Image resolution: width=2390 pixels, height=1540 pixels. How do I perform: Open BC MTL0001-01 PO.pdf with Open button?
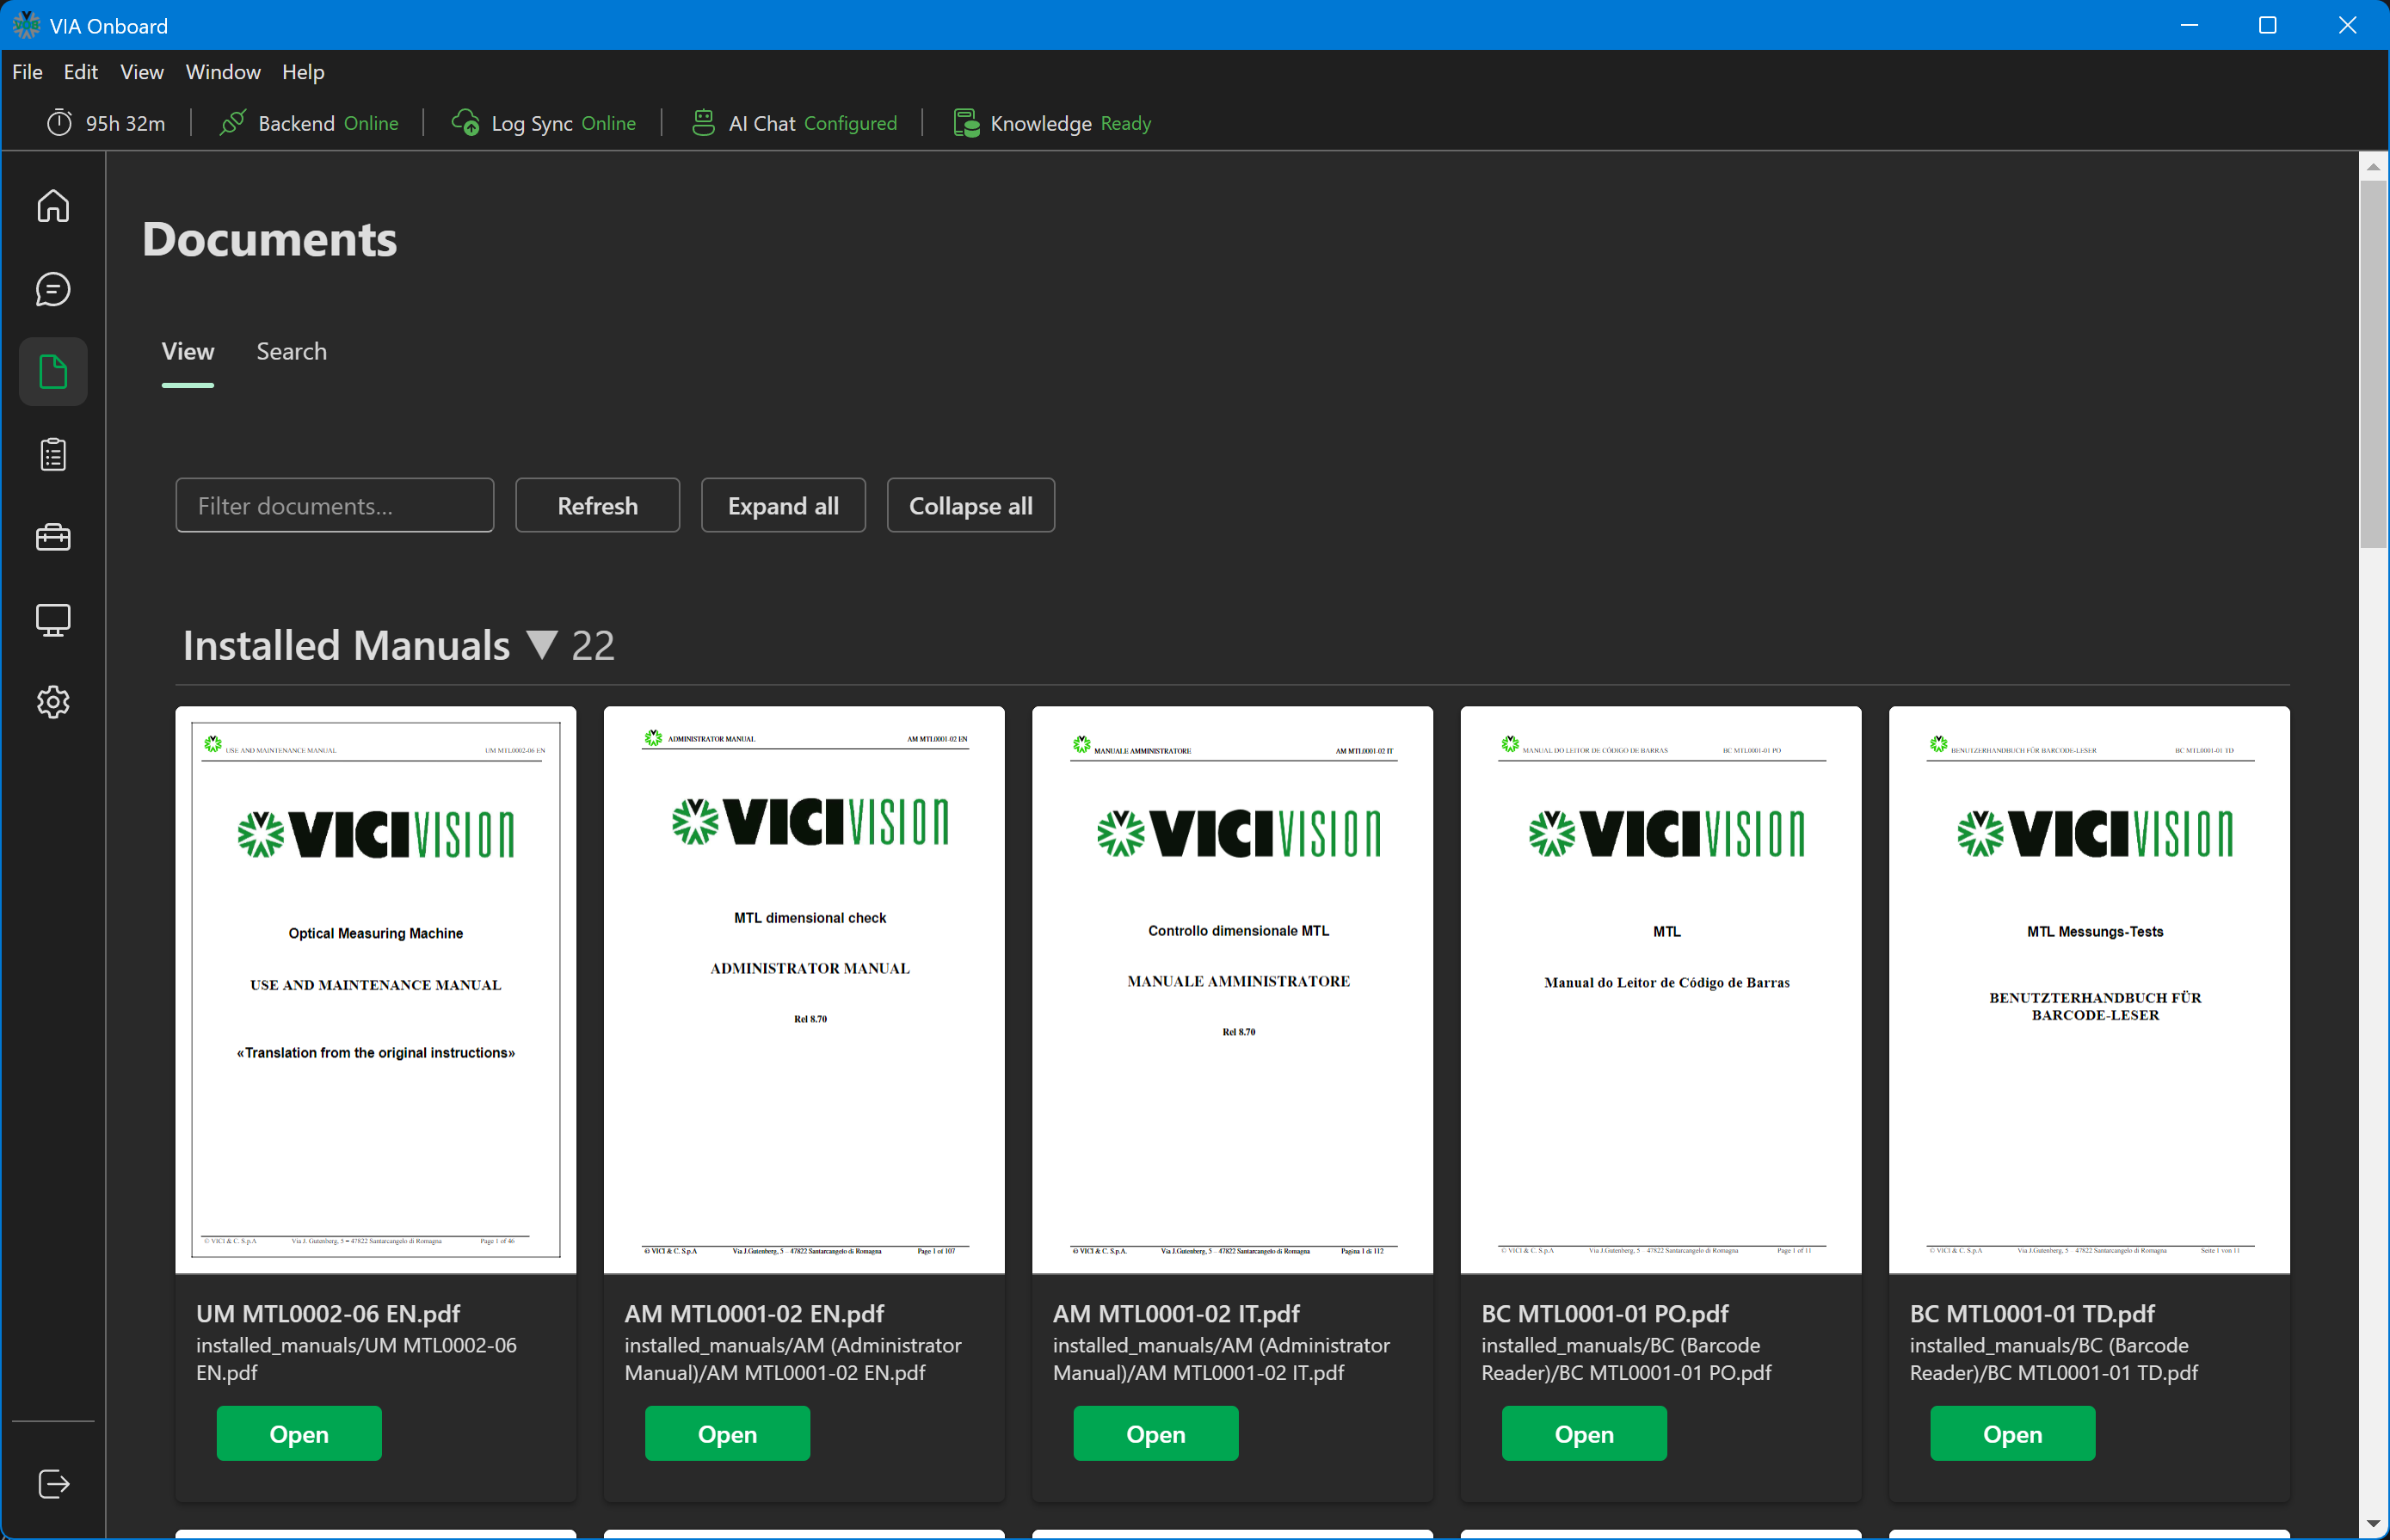1584,1433
